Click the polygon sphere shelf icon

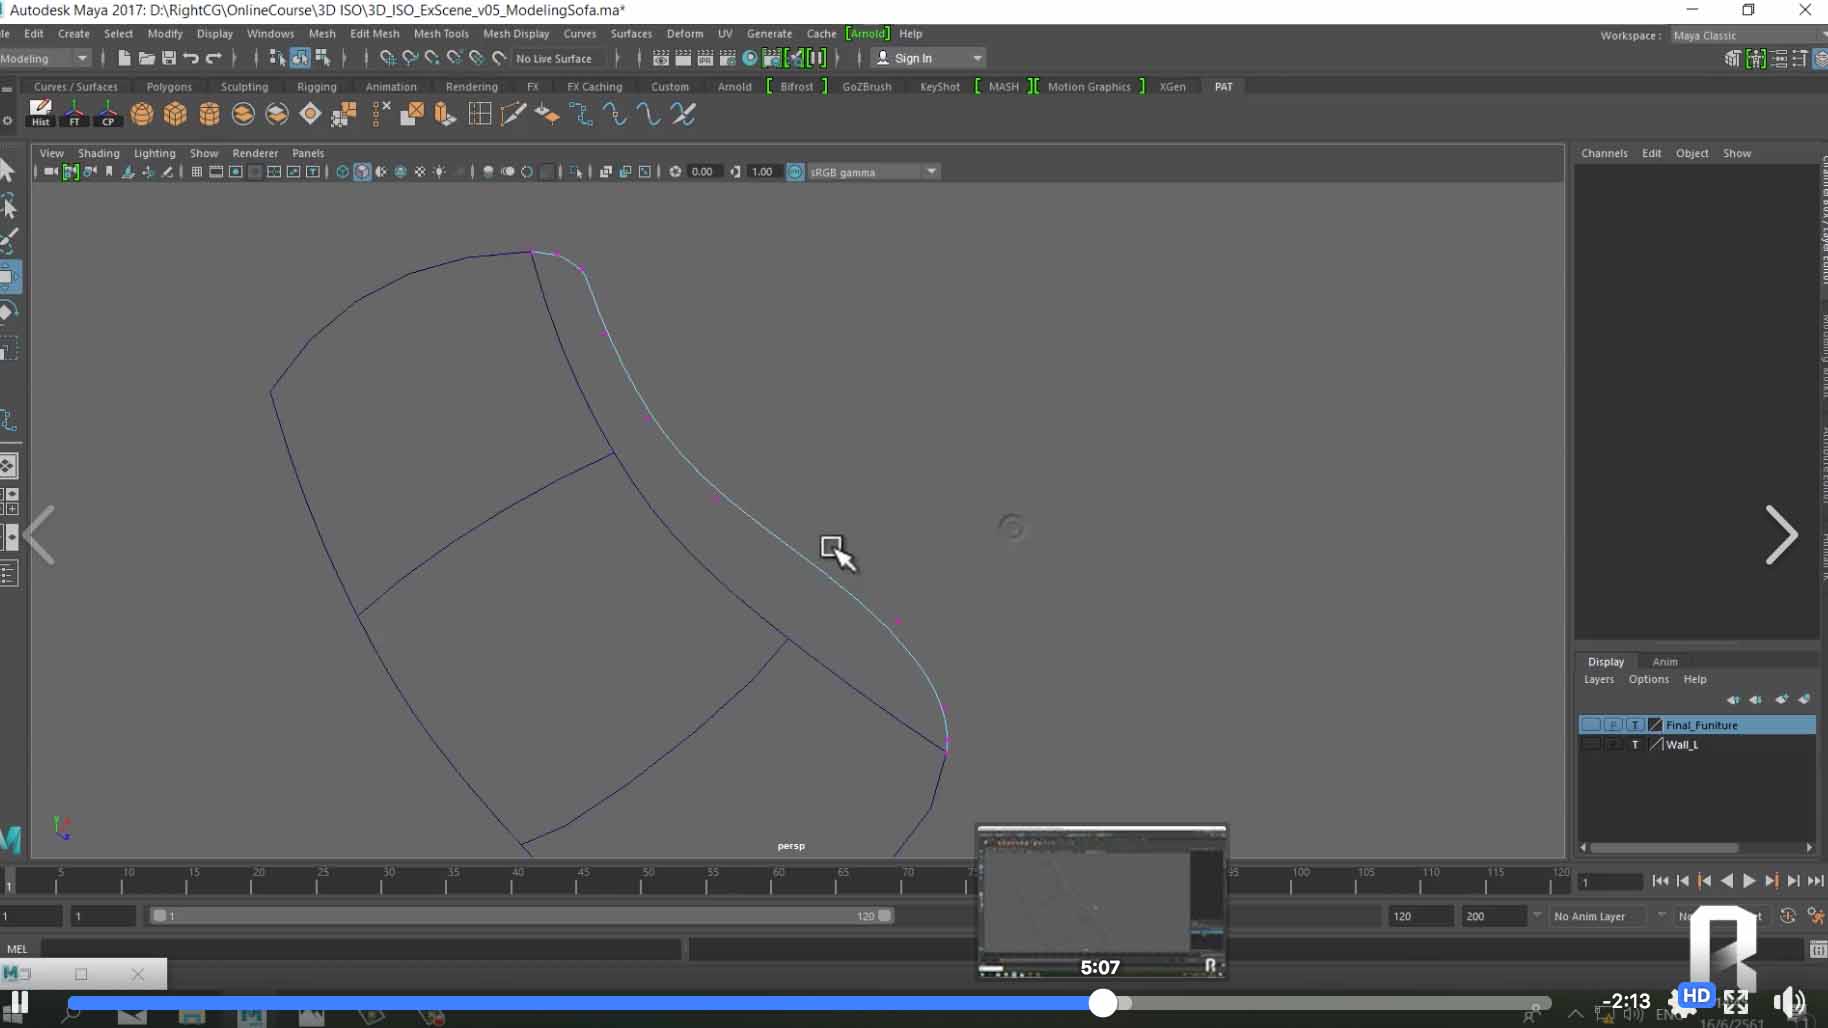142,114
